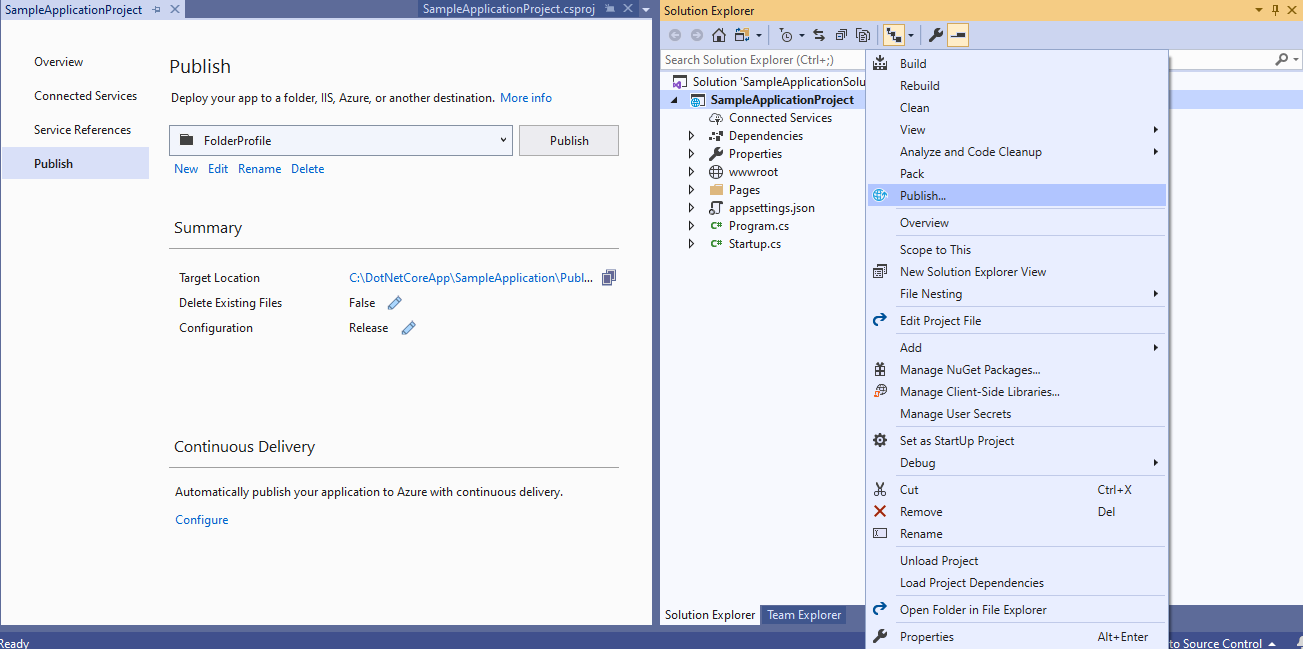This screenshot has width=1303, height=658.
Task: Choose Build from the context menu
Action: coord(1017,64)
